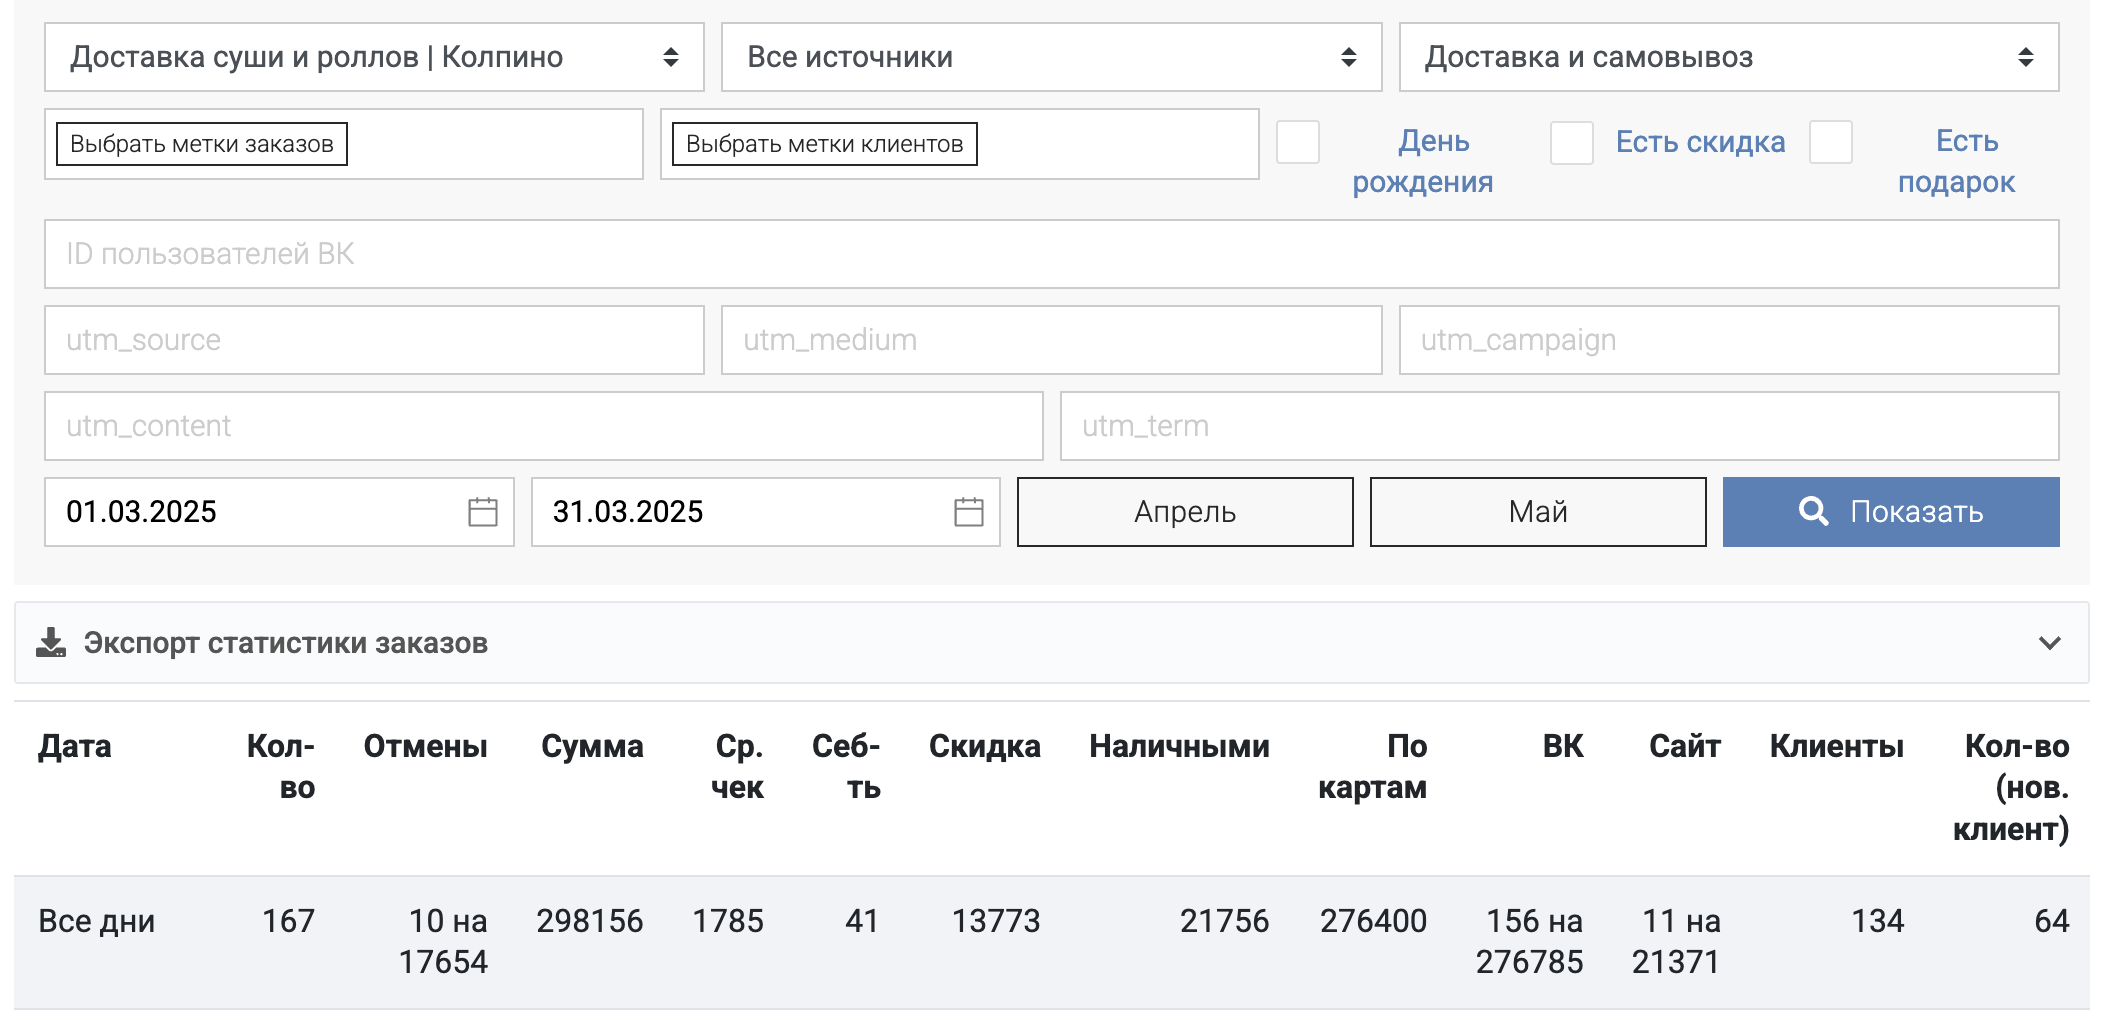Toggle the День рождения checkbox

pyautogui.click(x=1298, y=142)
